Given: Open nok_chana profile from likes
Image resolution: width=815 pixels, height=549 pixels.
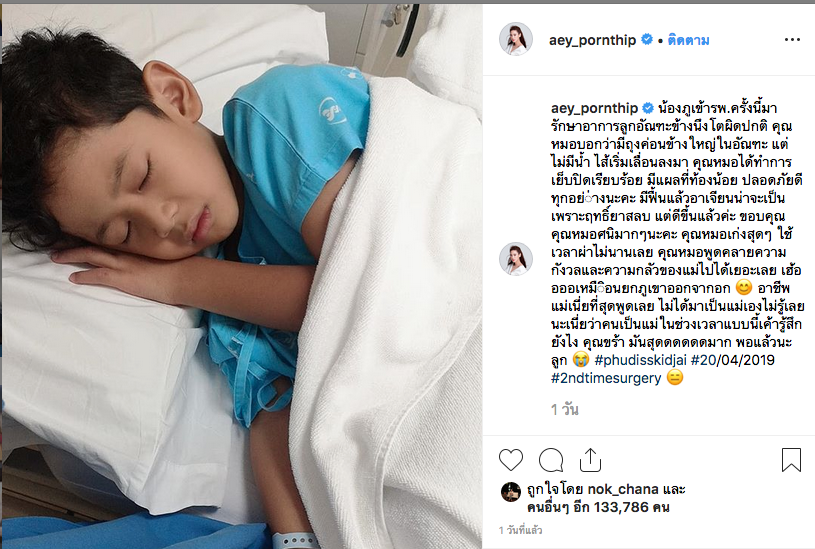Looking at the screenshot, I should click(623, 489).
